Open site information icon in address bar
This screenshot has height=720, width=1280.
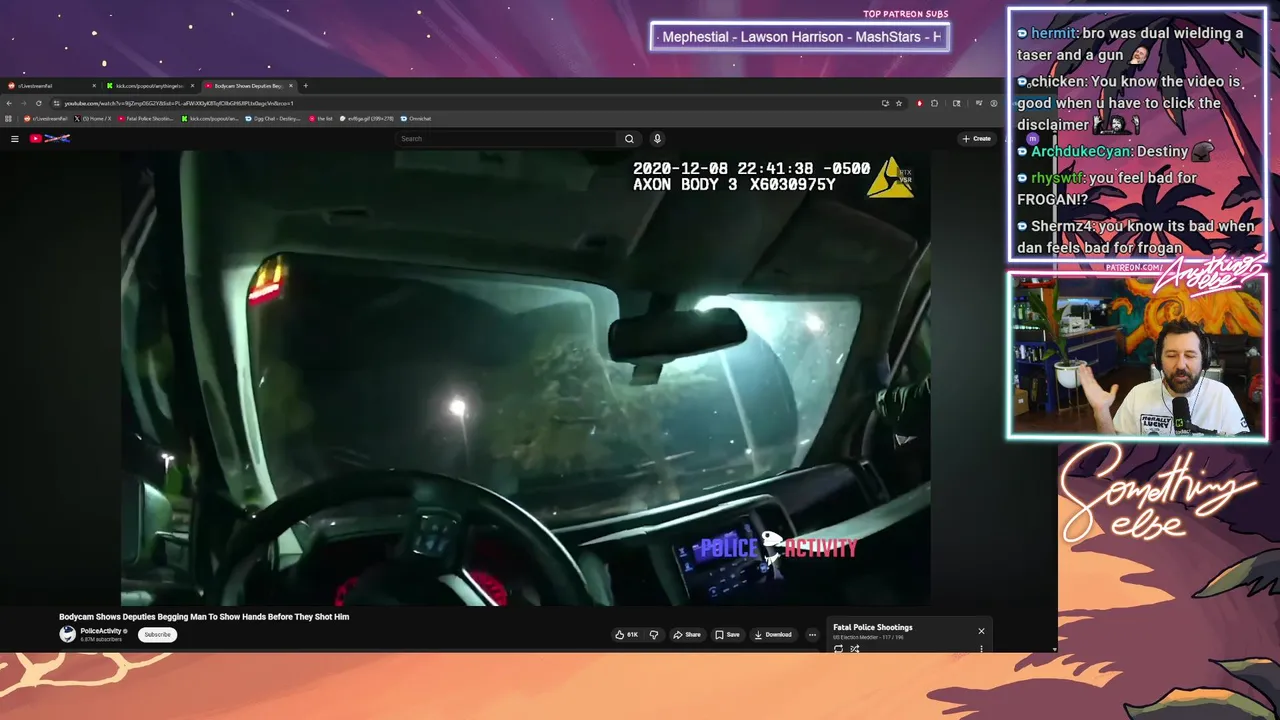click(x=56, y=103)
